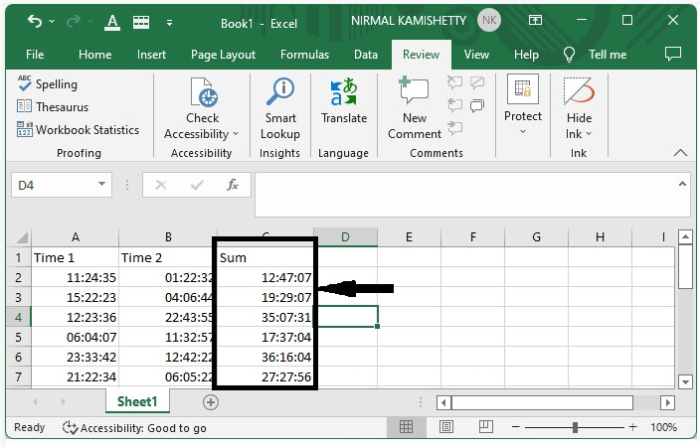700x447 pixels.
Task: Expand the Check Accessibility dropdown arrow
Action: [x=236, y=134]
